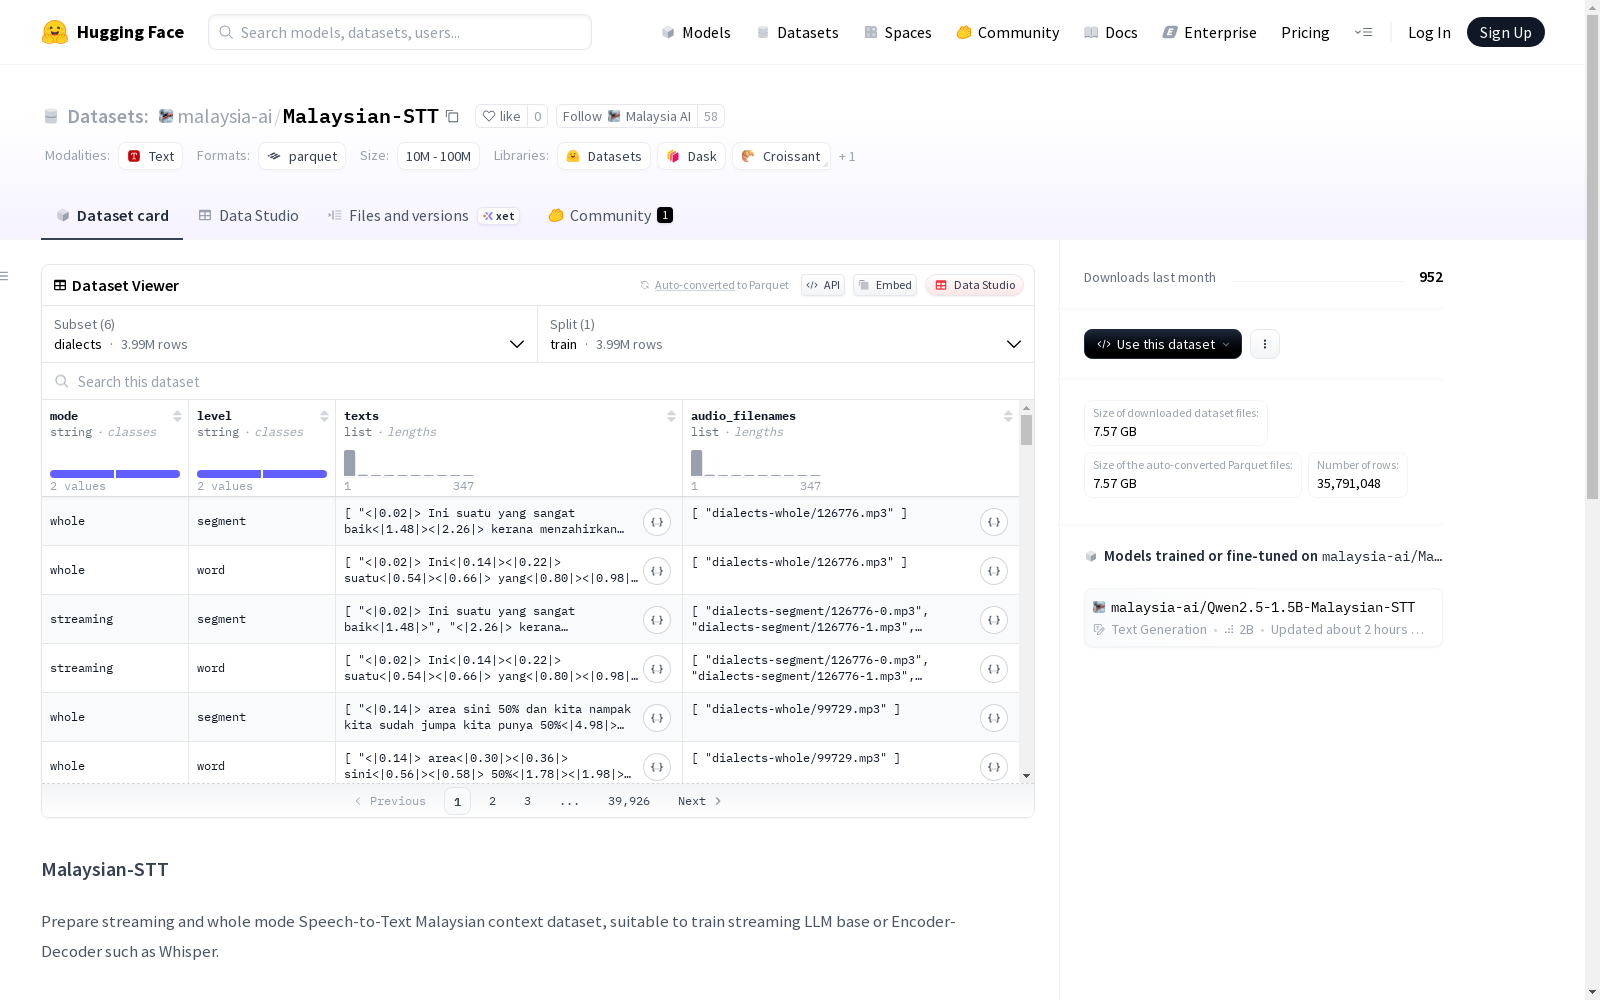This screenshot has height=1000, width=1600.
Task: Click the Log In link
Action: (1429, 32)
